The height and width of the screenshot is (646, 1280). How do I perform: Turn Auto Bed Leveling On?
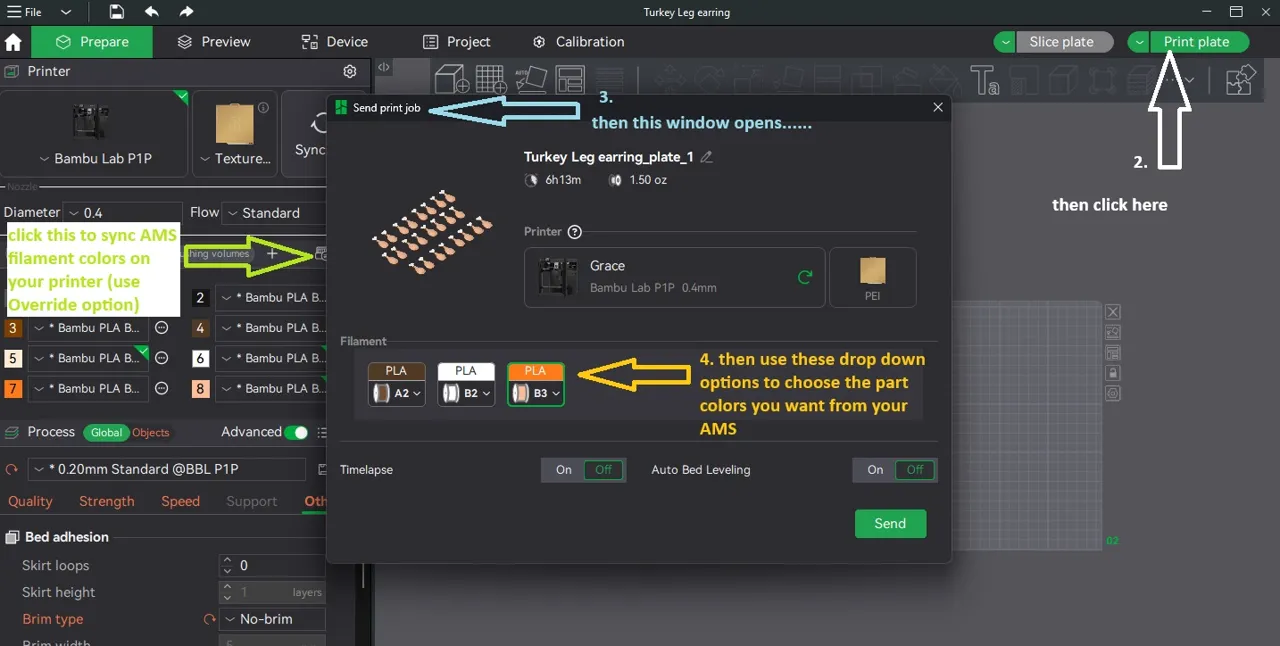click(875, 470)
